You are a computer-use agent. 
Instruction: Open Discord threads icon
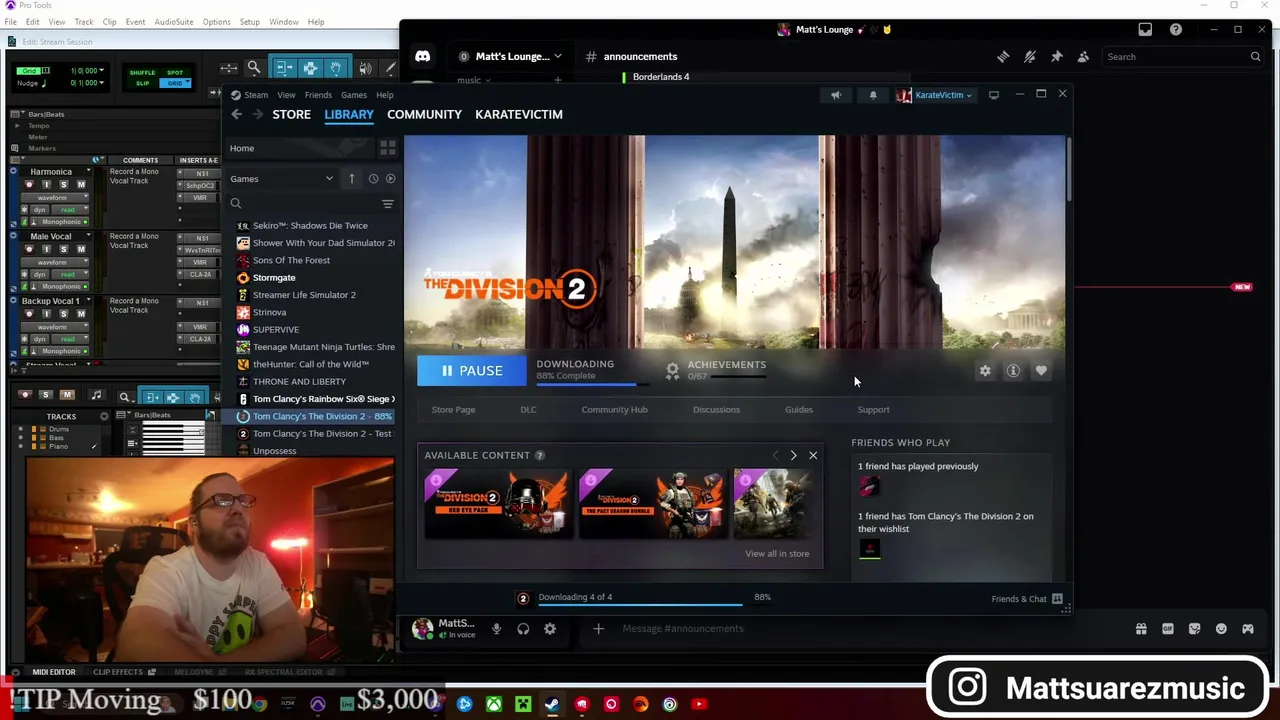point(1003,57)
